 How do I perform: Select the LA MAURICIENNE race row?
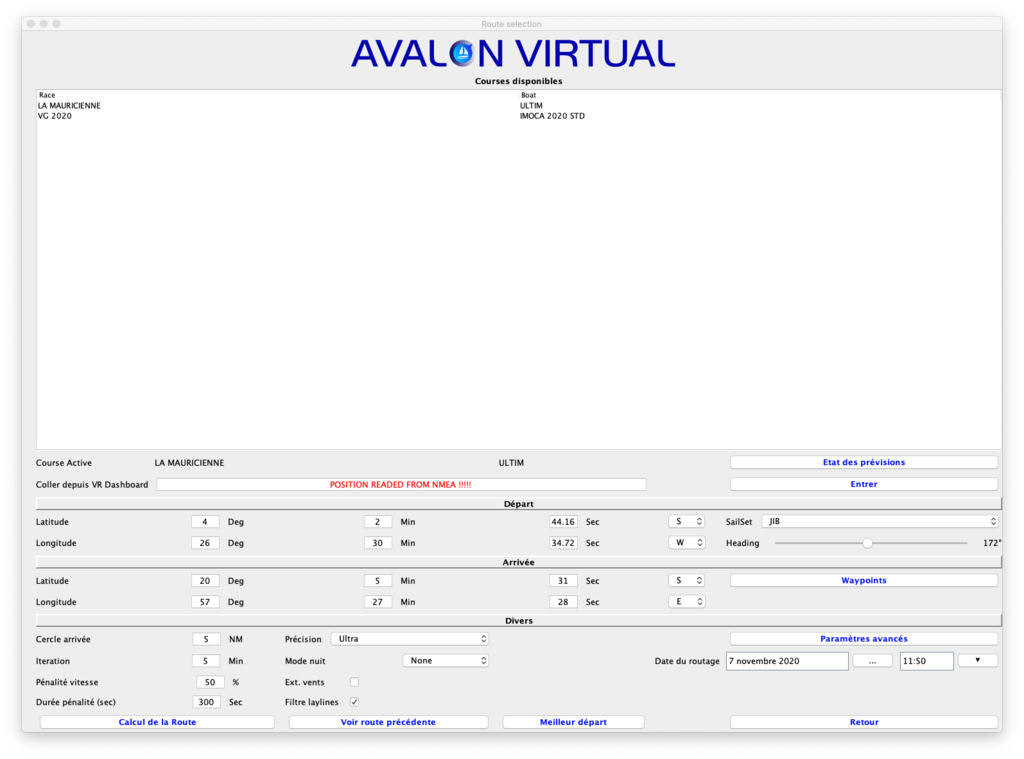point(519,105)
